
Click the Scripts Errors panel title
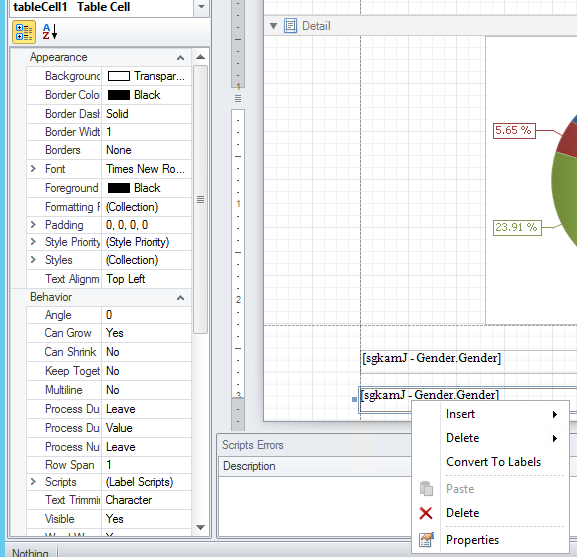pos(253,445)
